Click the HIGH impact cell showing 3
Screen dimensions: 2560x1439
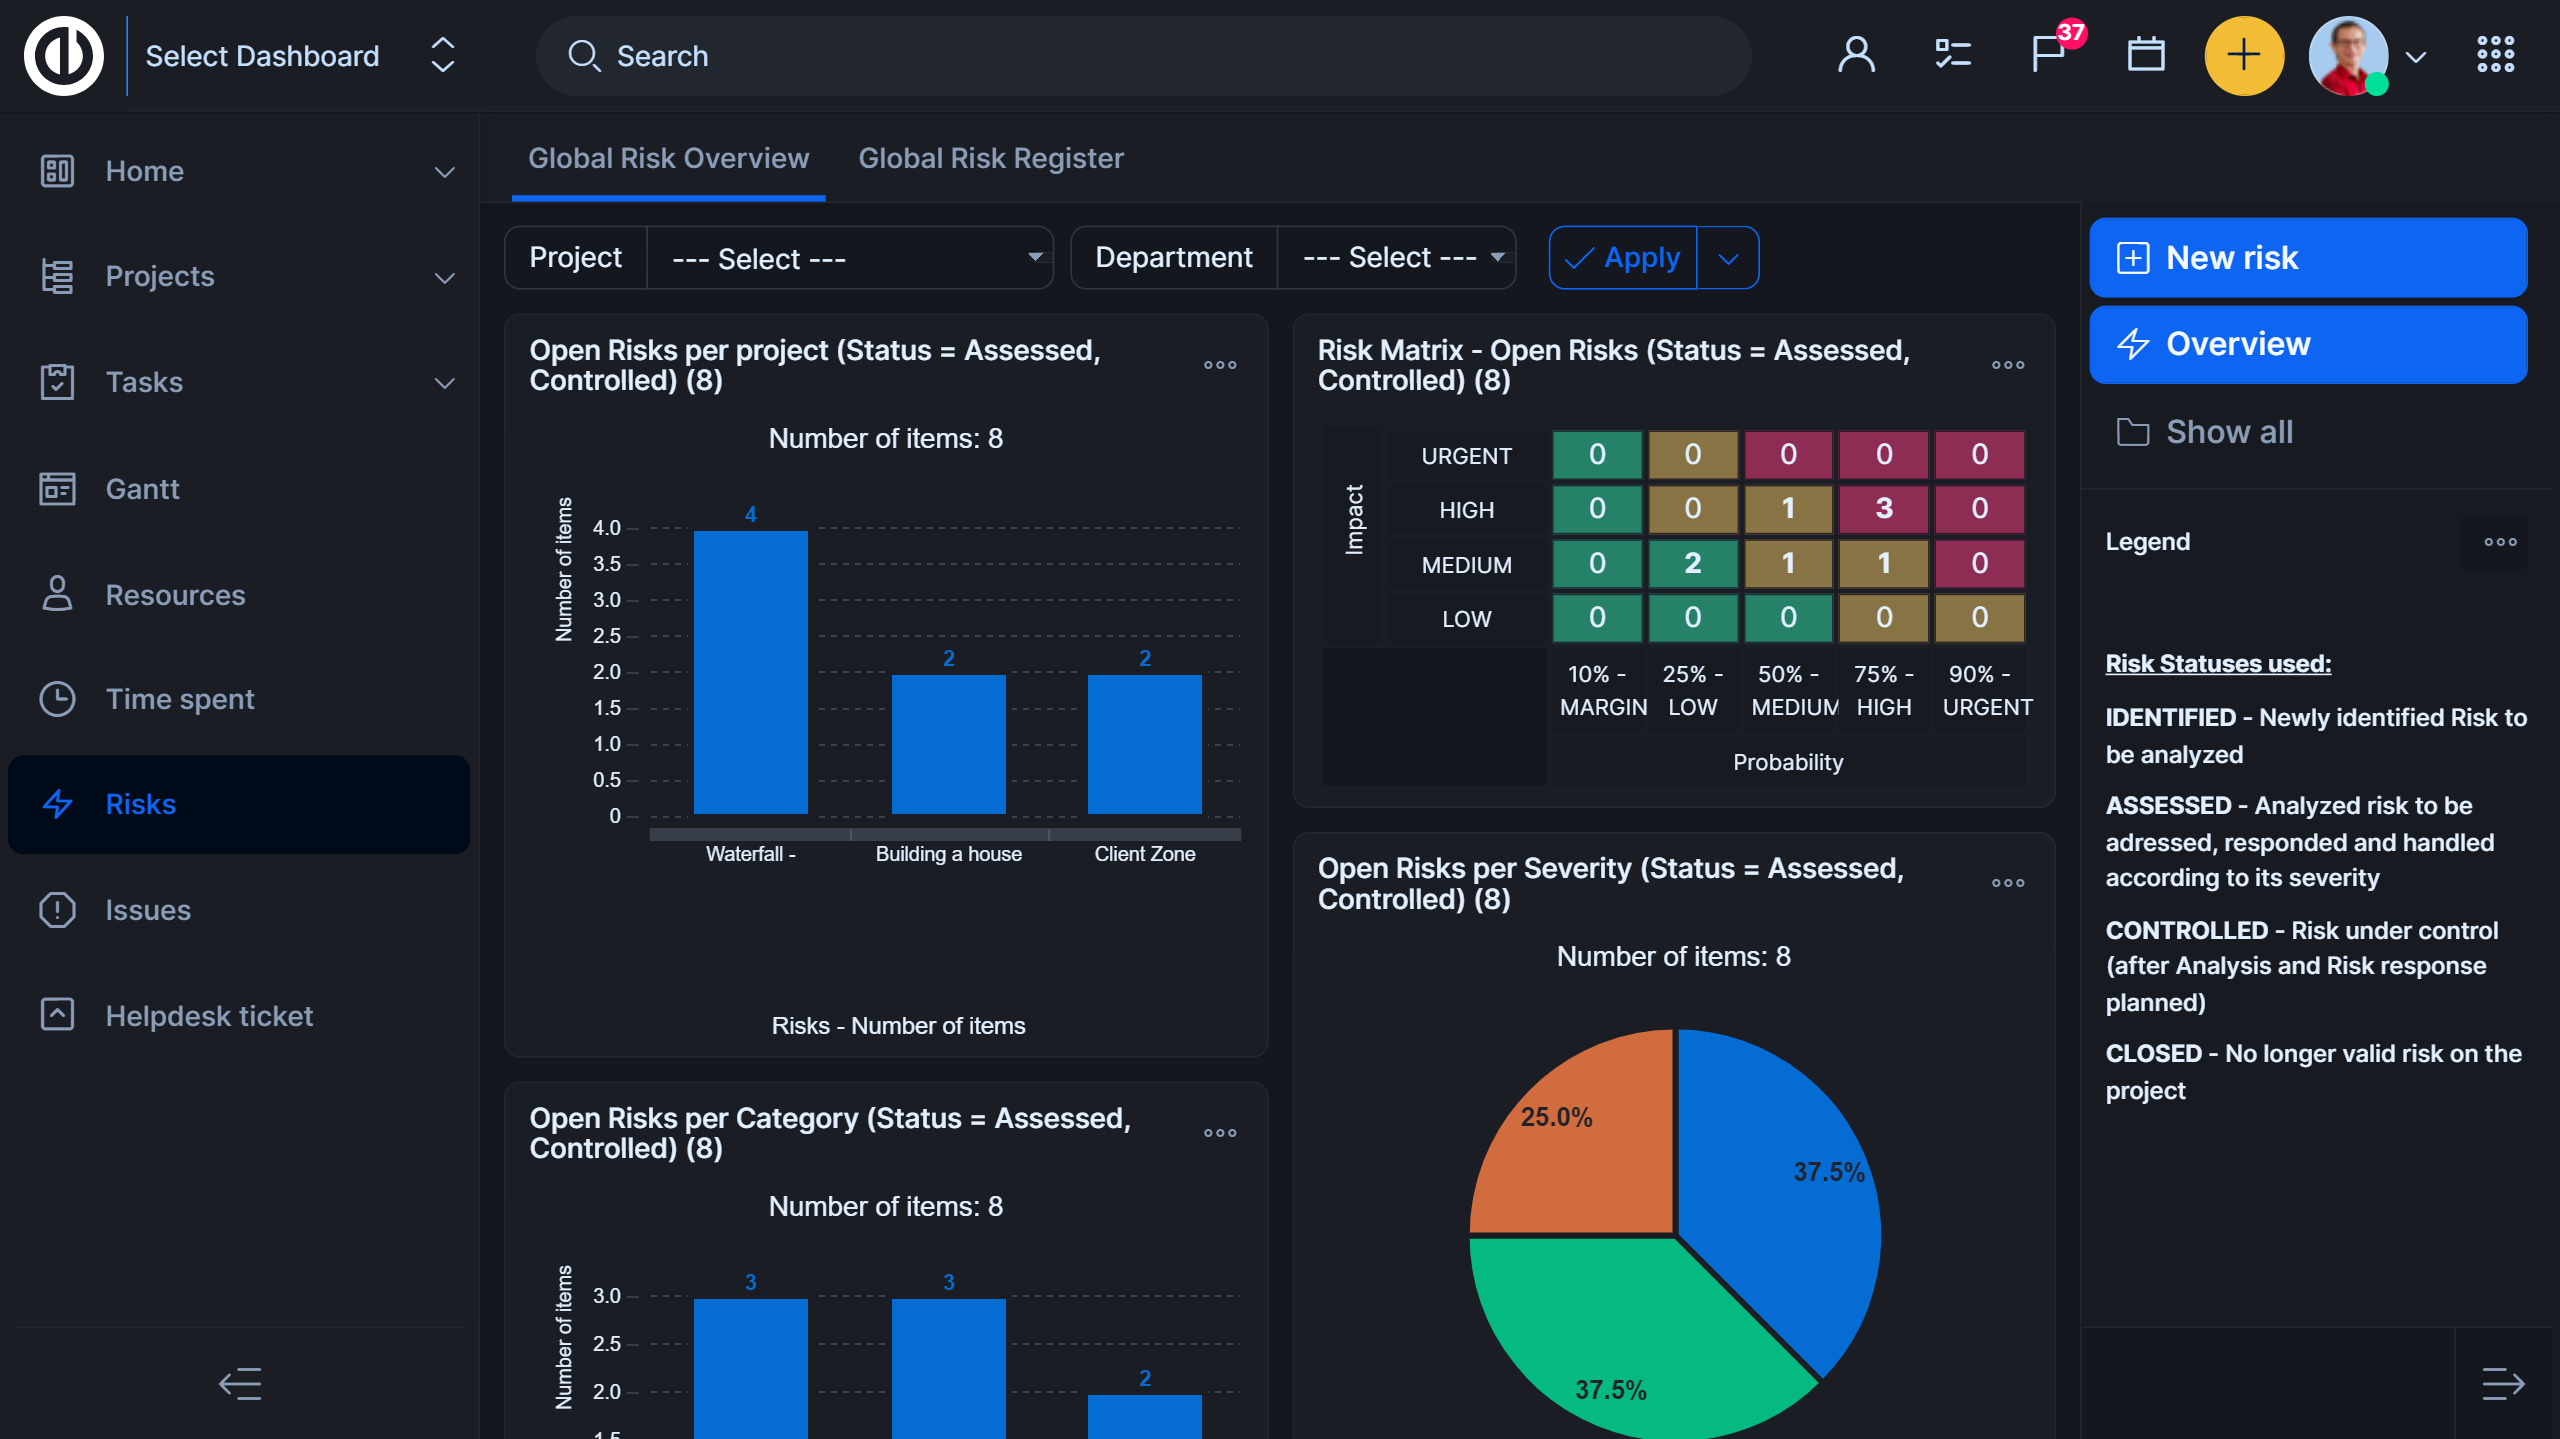pyautogui.click(x=1883, y=509)
